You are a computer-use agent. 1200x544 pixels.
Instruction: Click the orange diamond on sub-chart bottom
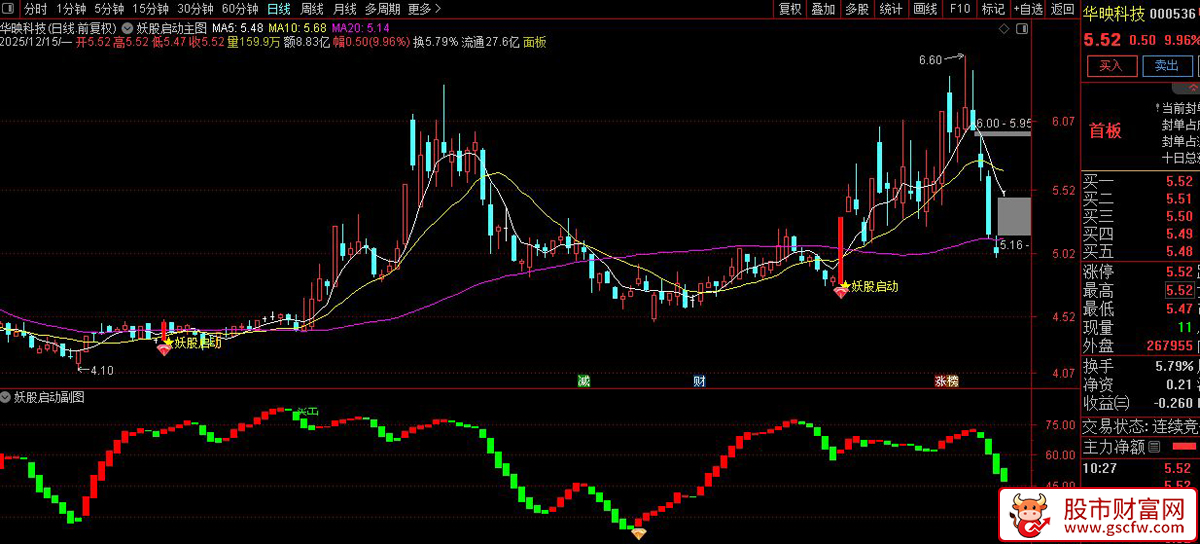coord(638,534)
